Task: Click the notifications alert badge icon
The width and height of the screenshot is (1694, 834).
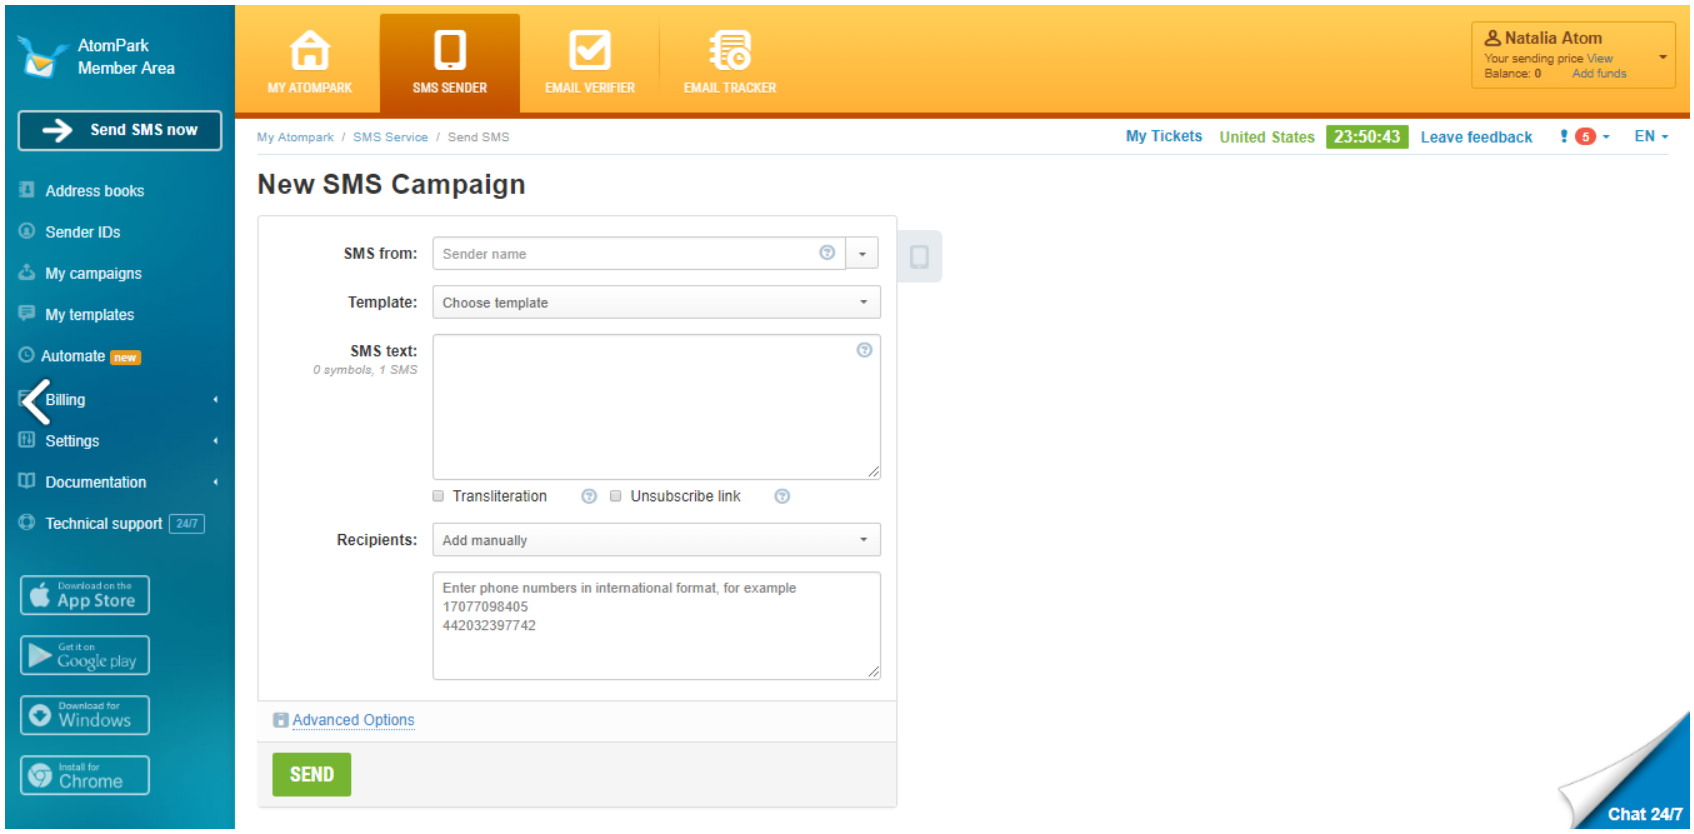Action: tap(1584, 137)
